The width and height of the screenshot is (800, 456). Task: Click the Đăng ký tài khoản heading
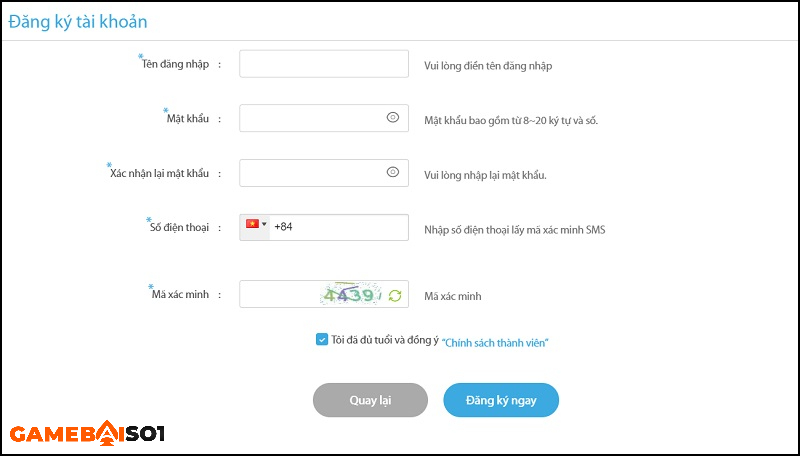pos(78,22)
